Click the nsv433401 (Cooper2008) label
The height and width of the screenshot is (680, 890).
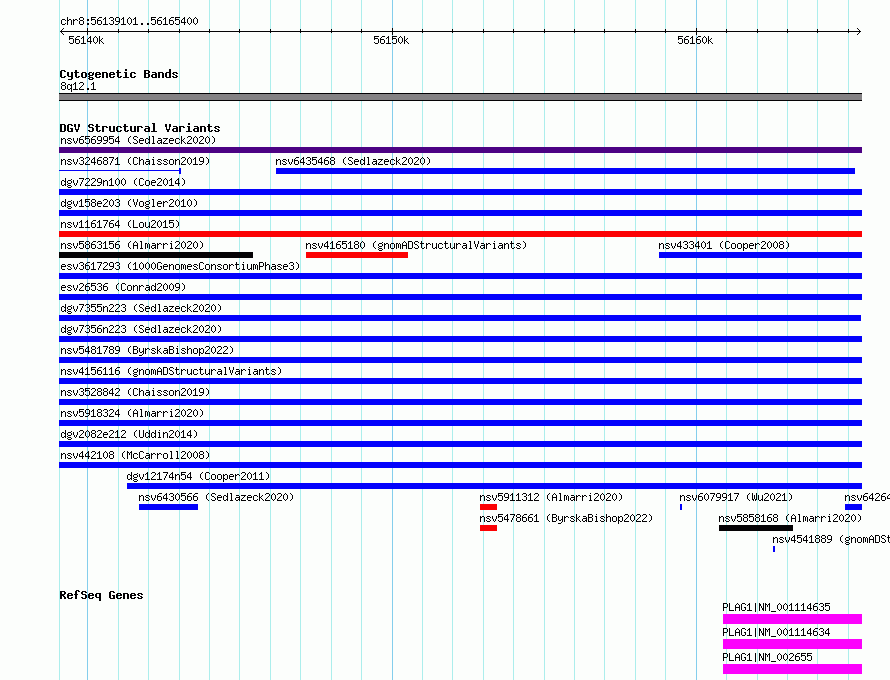coord(724,245)
